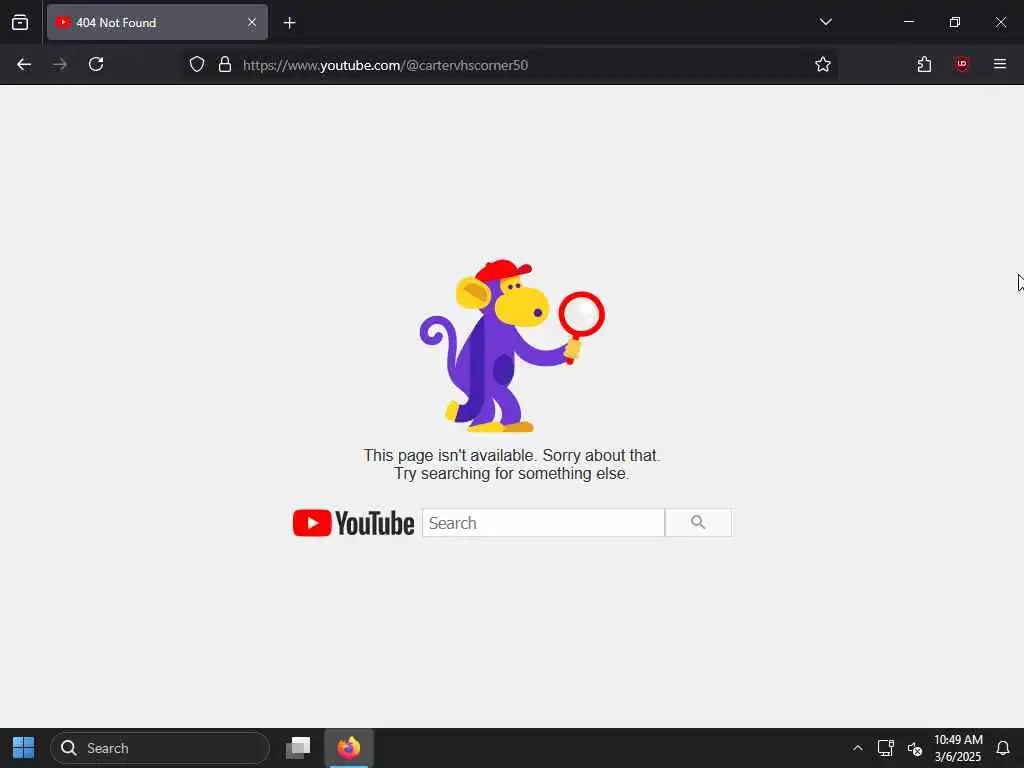1024x768 pixels.
Task: View site security lock information
Action: click(x=225, y=64)
